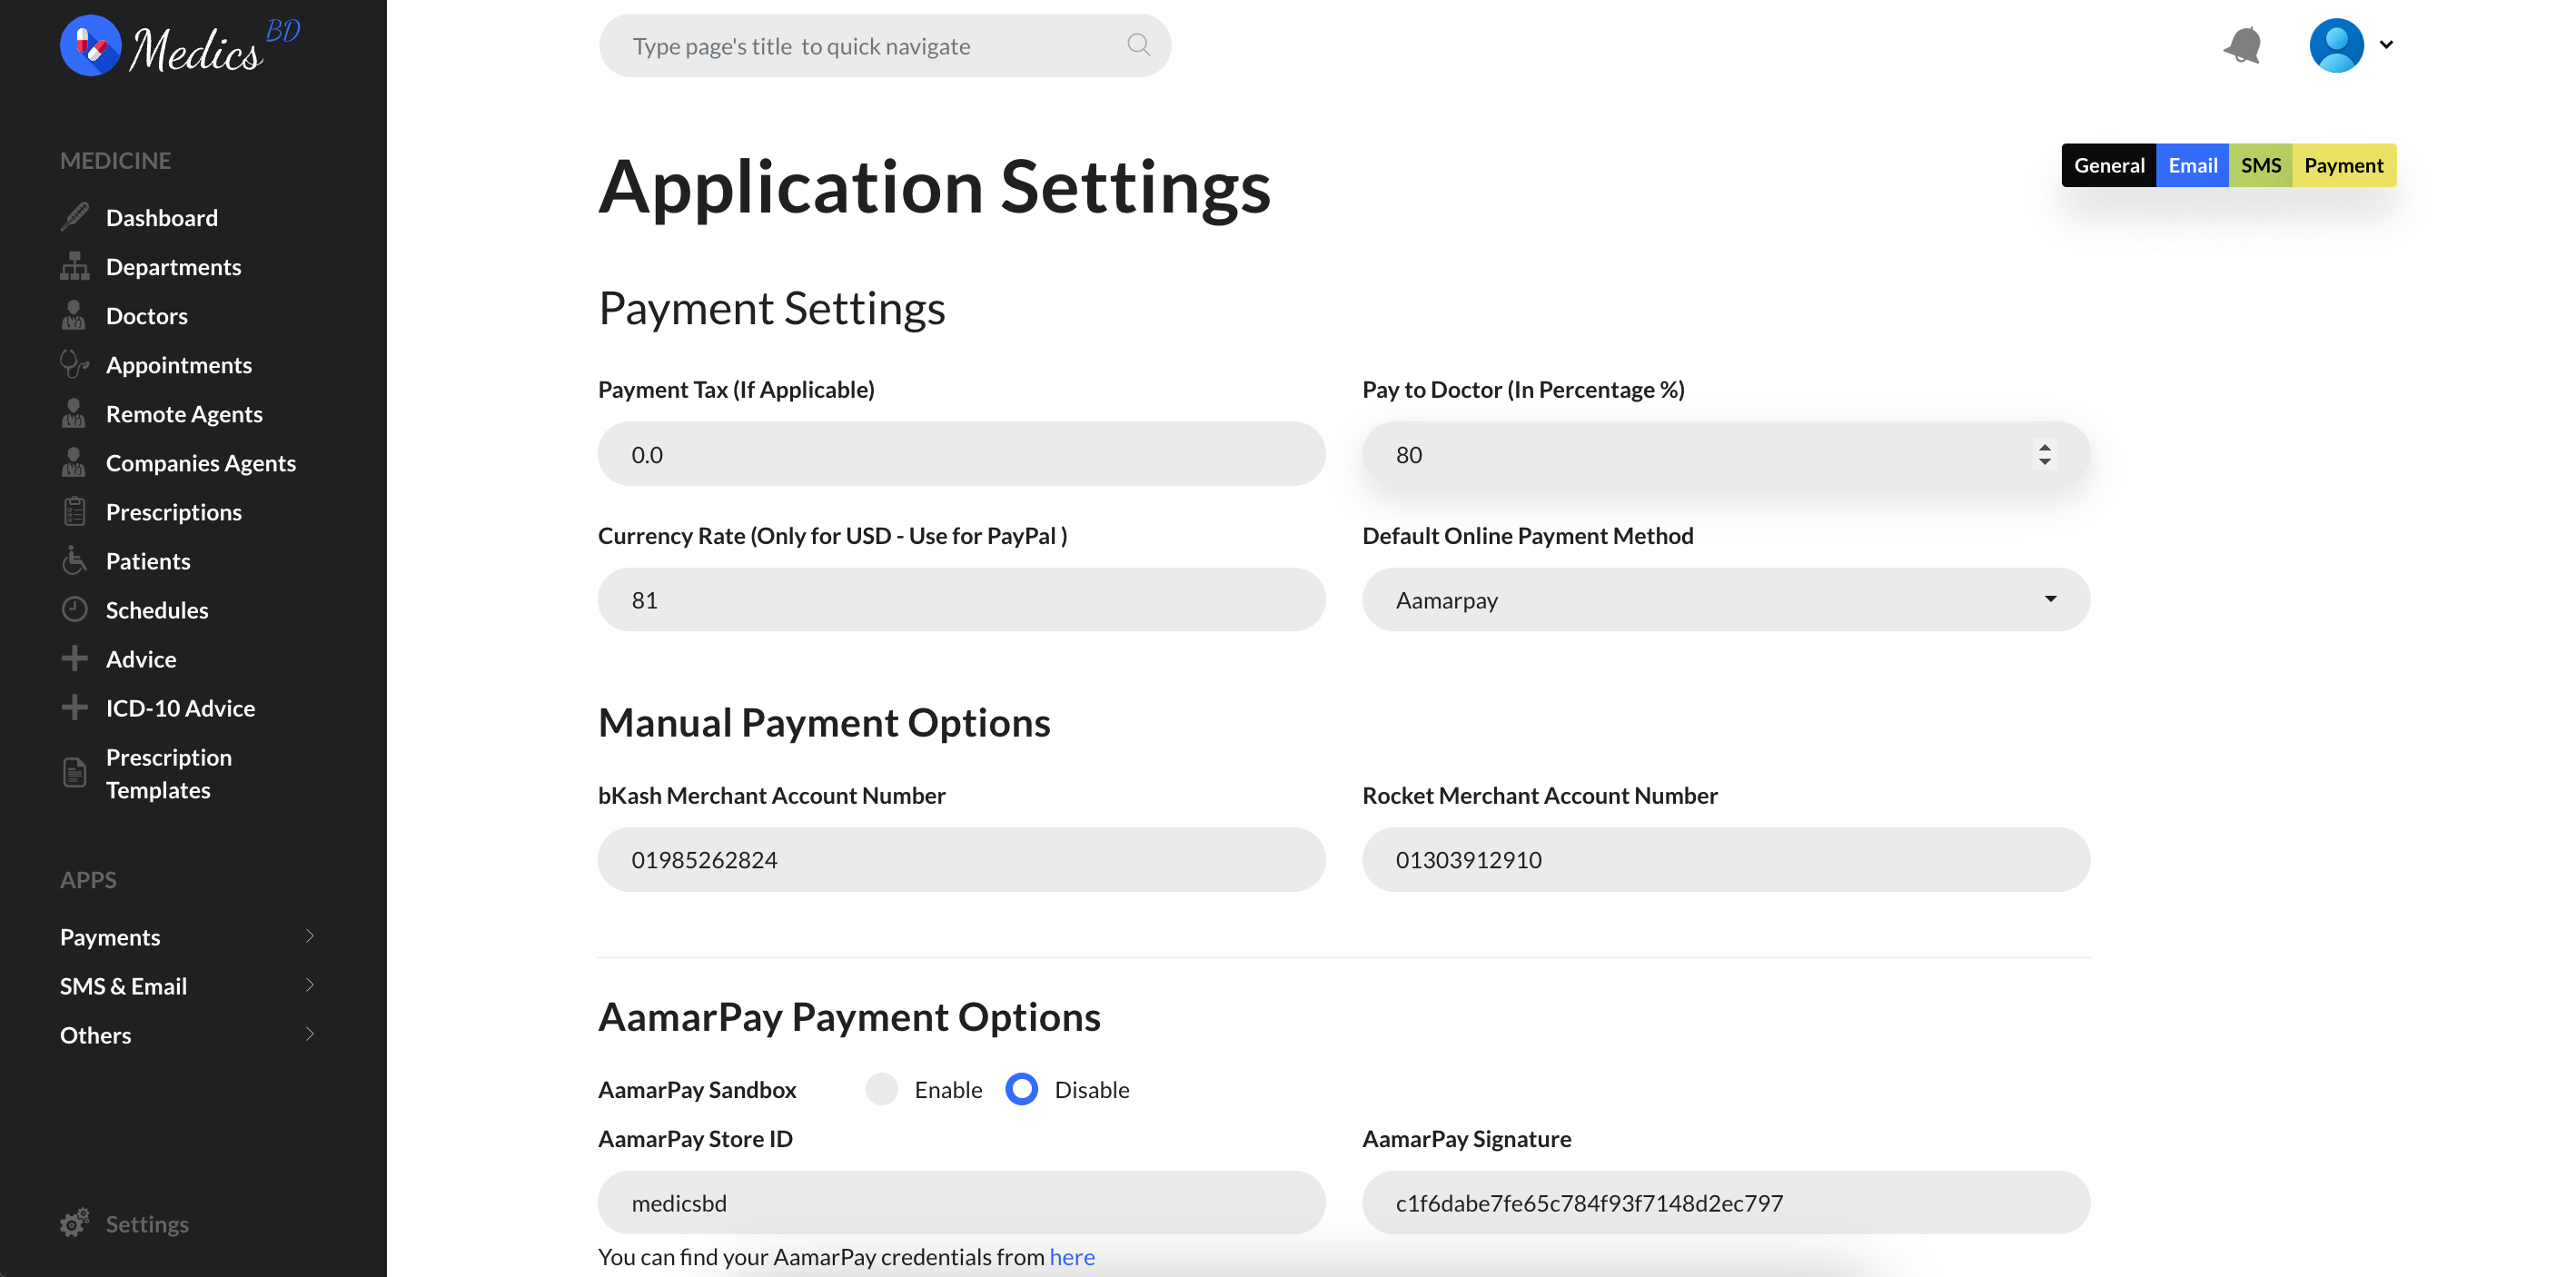Enable AamarPay Sandbox toggle
2576x1277 pixels.
click(x=884, y=1088)
